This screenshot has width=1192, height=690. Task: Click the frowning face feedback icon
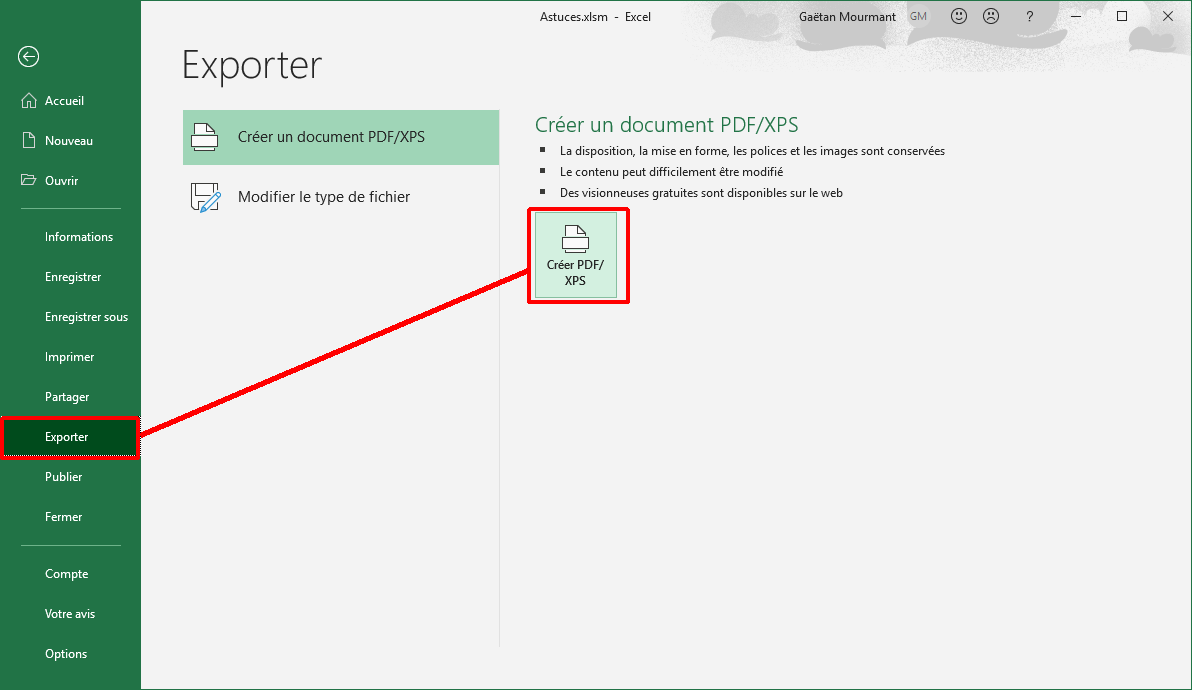pyautogui.click(x=990, y=16)
